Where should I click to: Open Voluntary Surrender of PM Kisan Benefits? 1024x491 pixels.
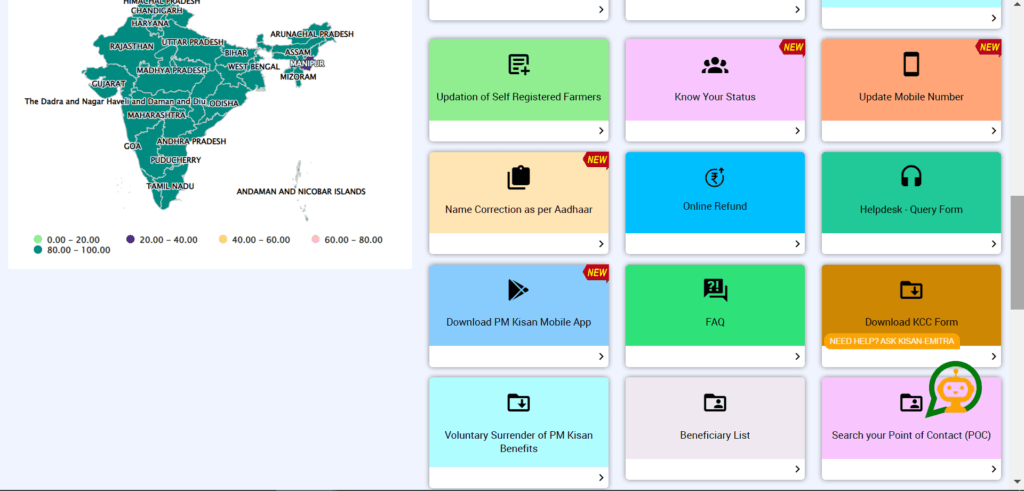coord(519,441)
